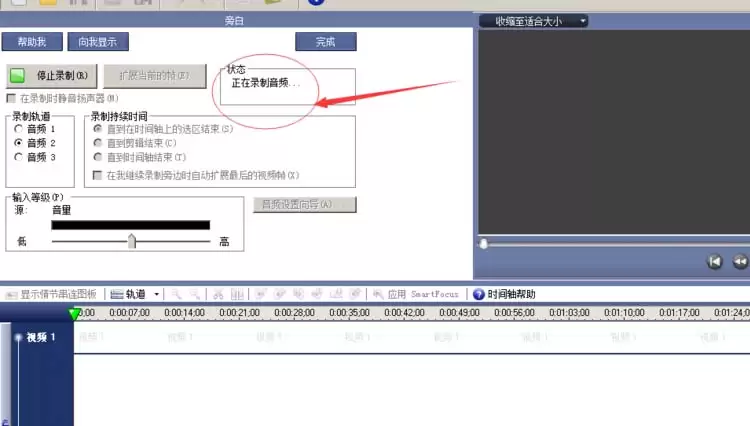Click the dark video preview area
Image resolution: width=750 pixels, height=426 pixels.
614,132
